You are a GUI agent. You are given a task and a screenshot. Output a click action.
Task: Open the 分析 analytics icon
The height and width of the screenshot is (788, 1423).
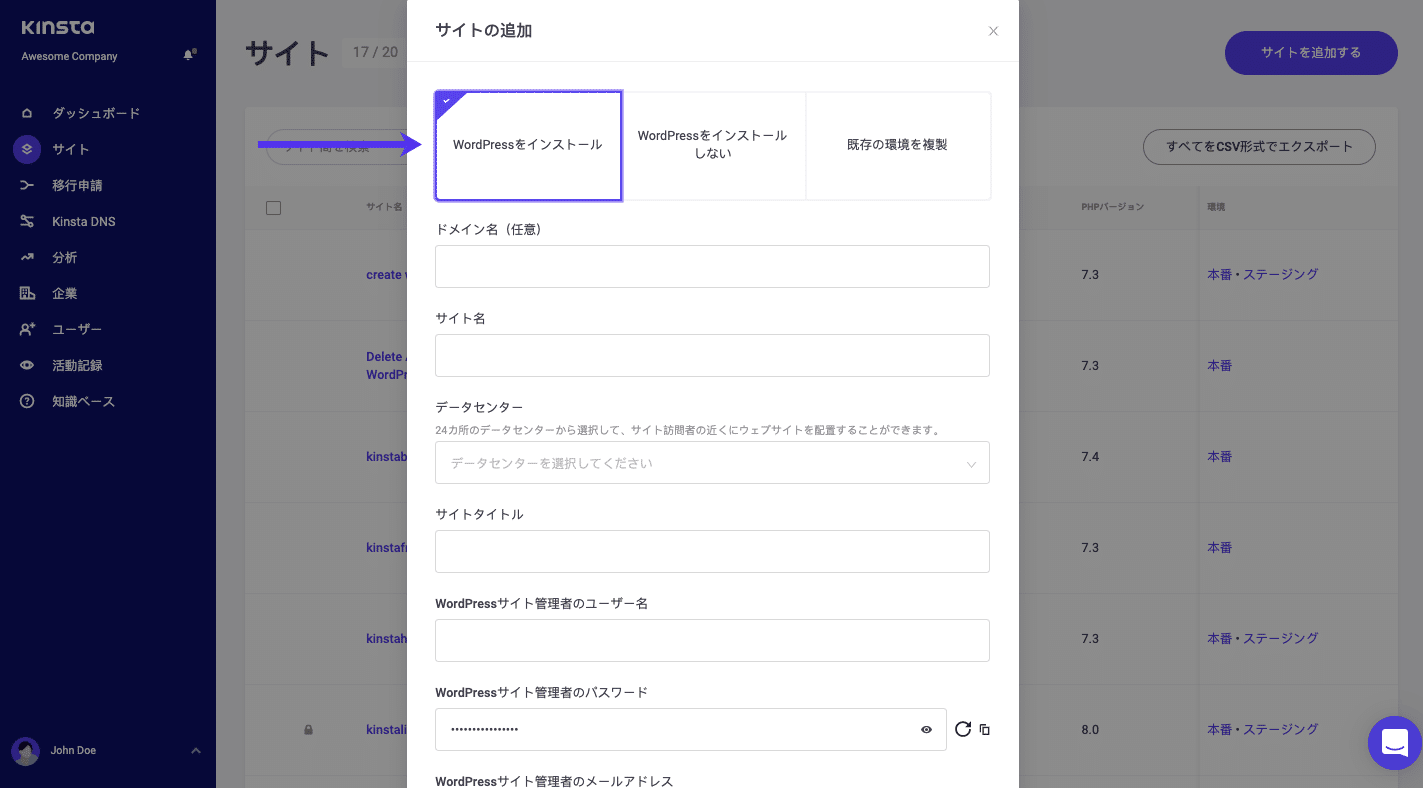pyautogui.click(x=27, y=256)
